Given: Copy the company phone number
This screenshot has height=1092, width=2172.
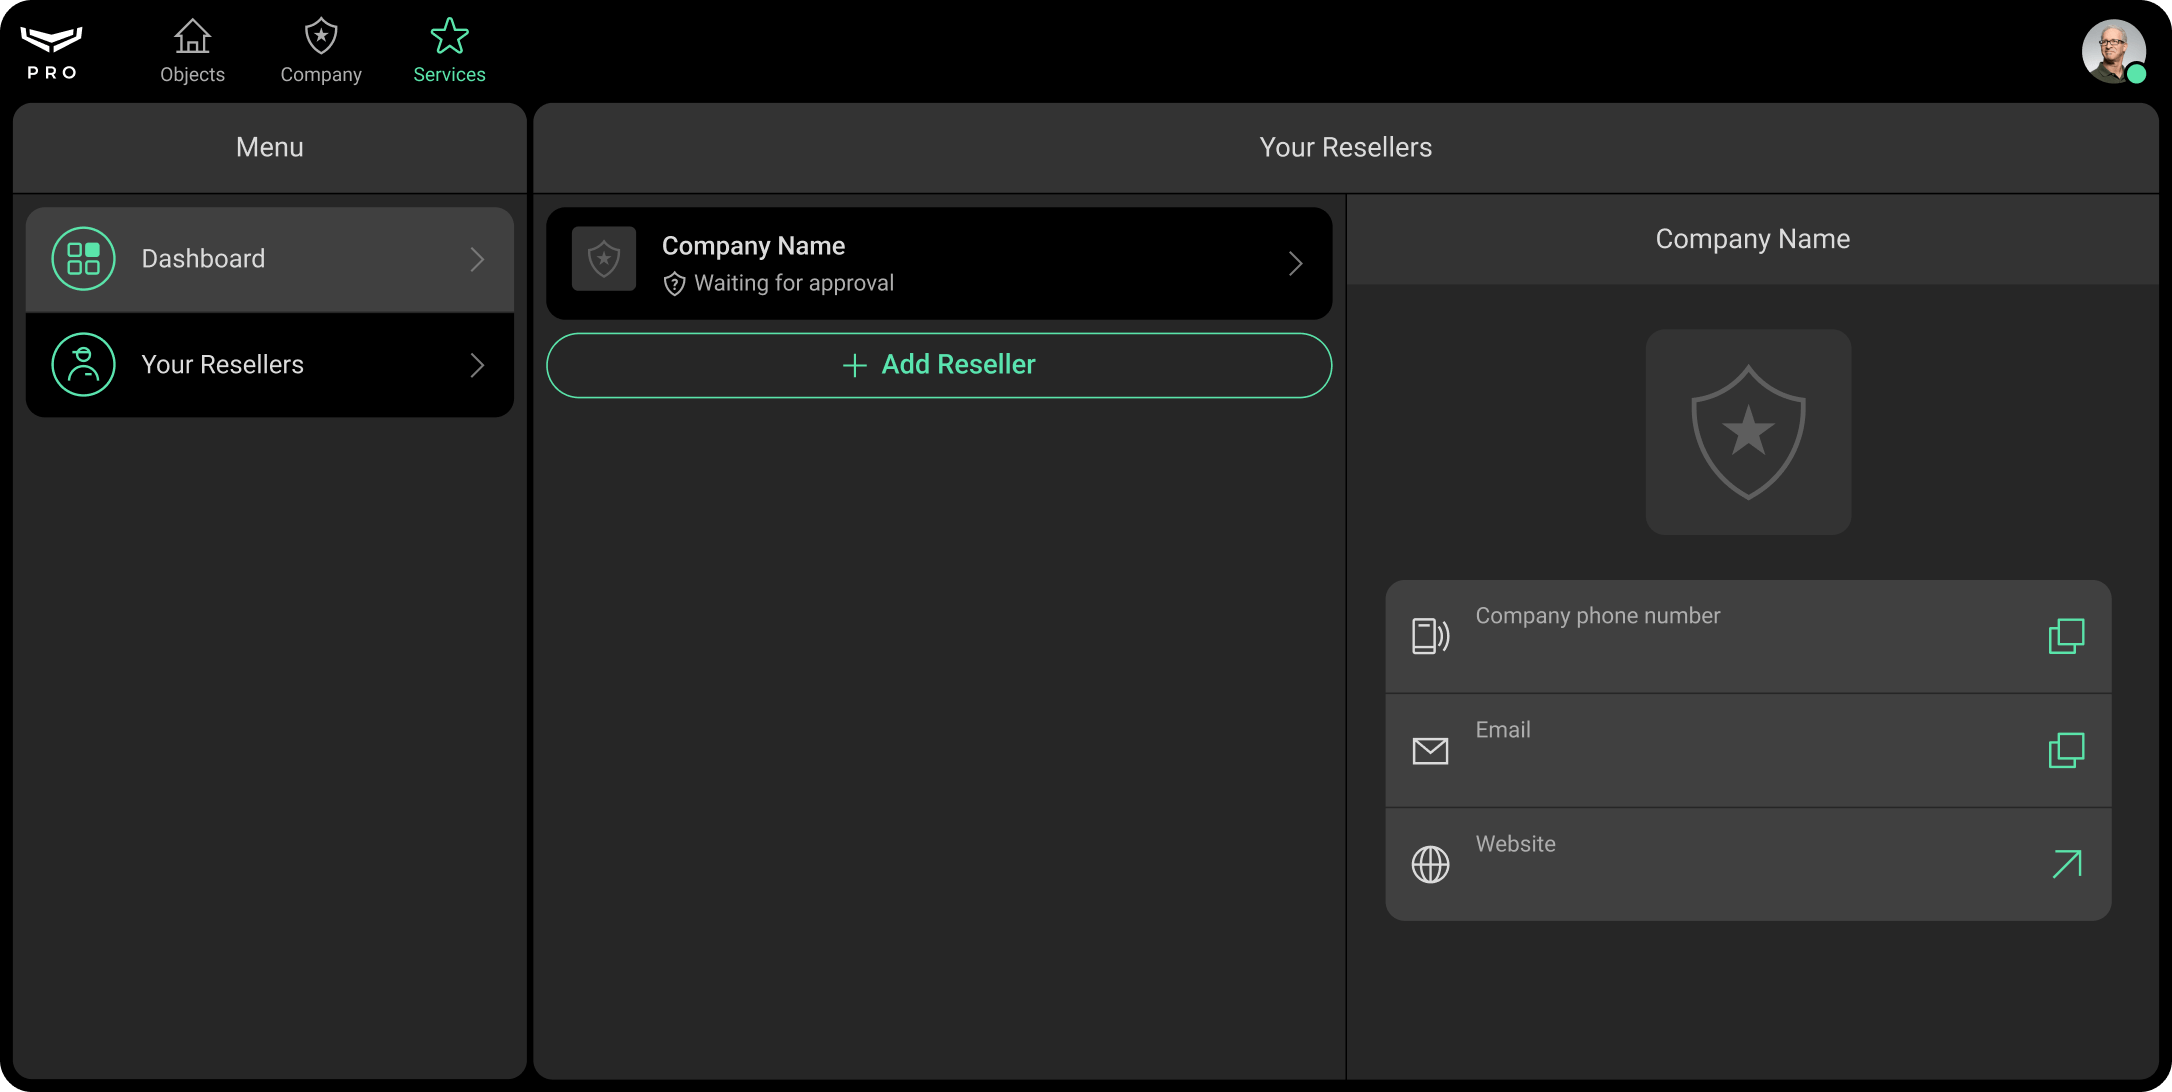Looking at the screenshot, I should (2066, 636).
